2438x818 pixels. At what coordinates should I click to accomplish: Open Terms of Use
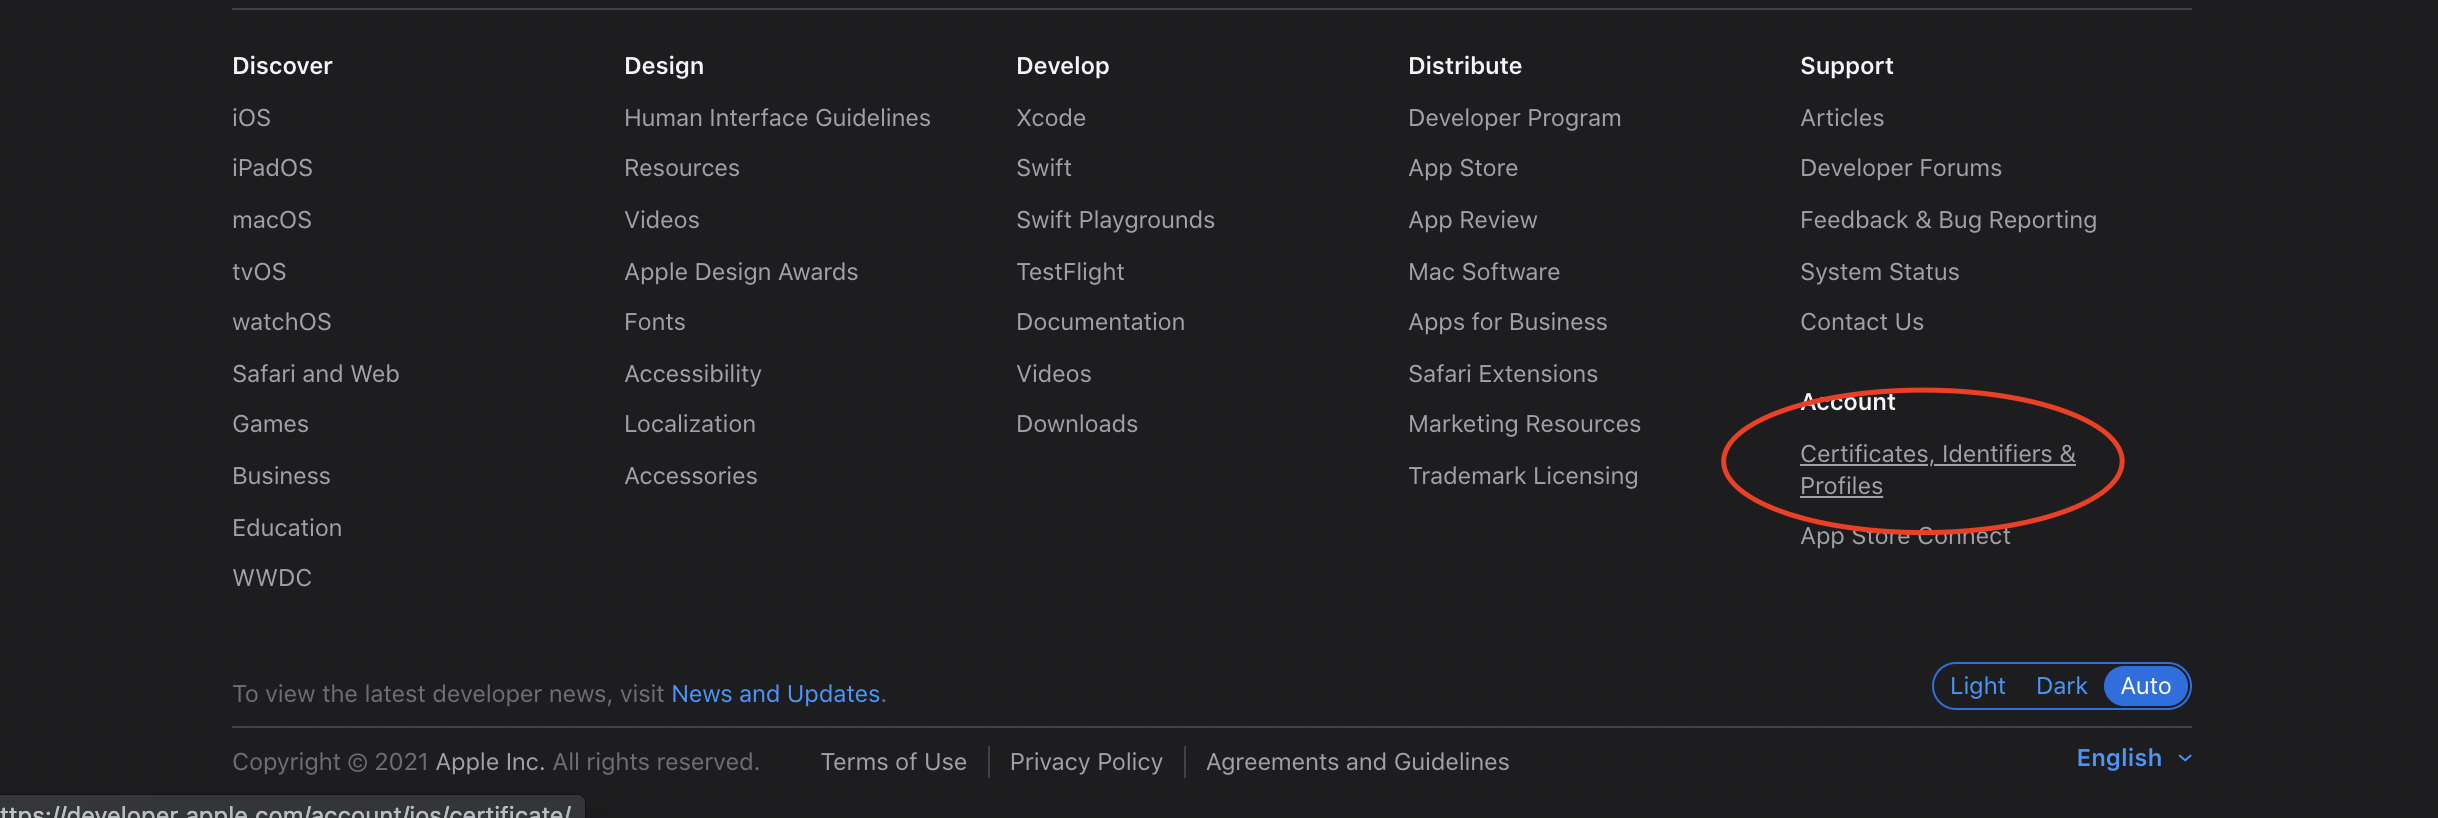pos(893,762)
